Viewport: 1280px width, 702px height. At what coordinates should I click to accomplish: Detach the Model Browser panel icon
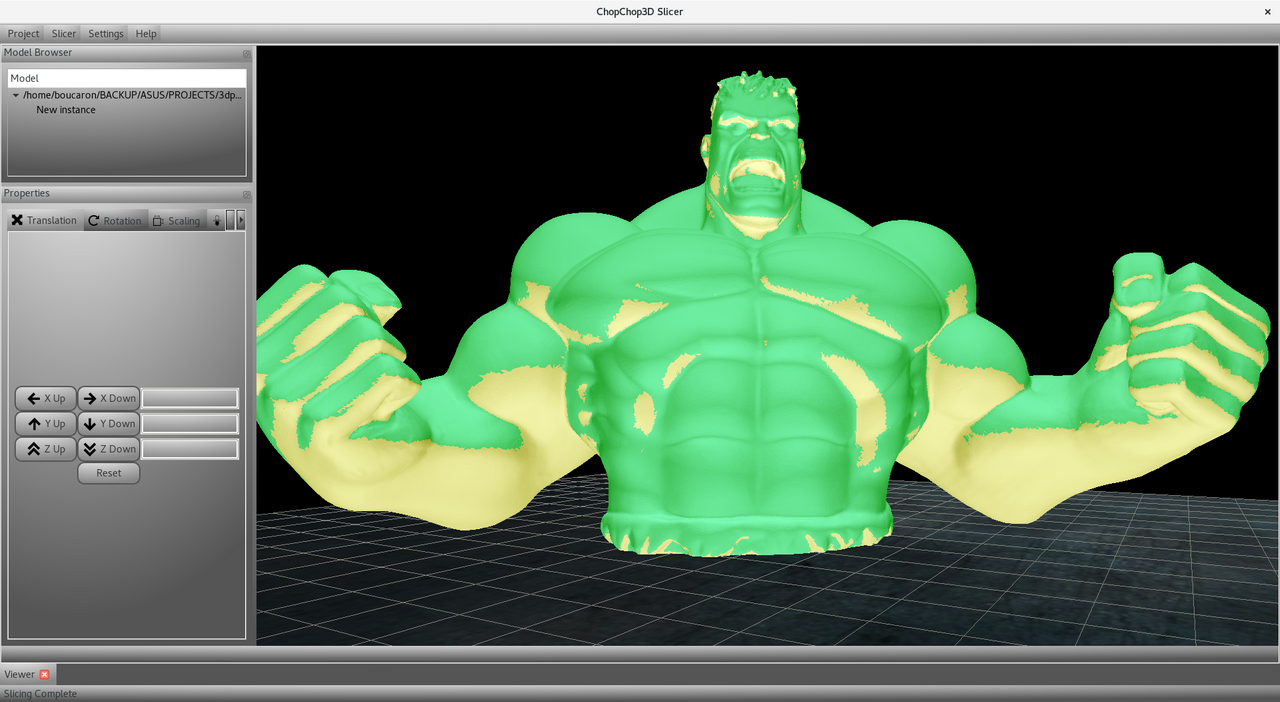246,53
